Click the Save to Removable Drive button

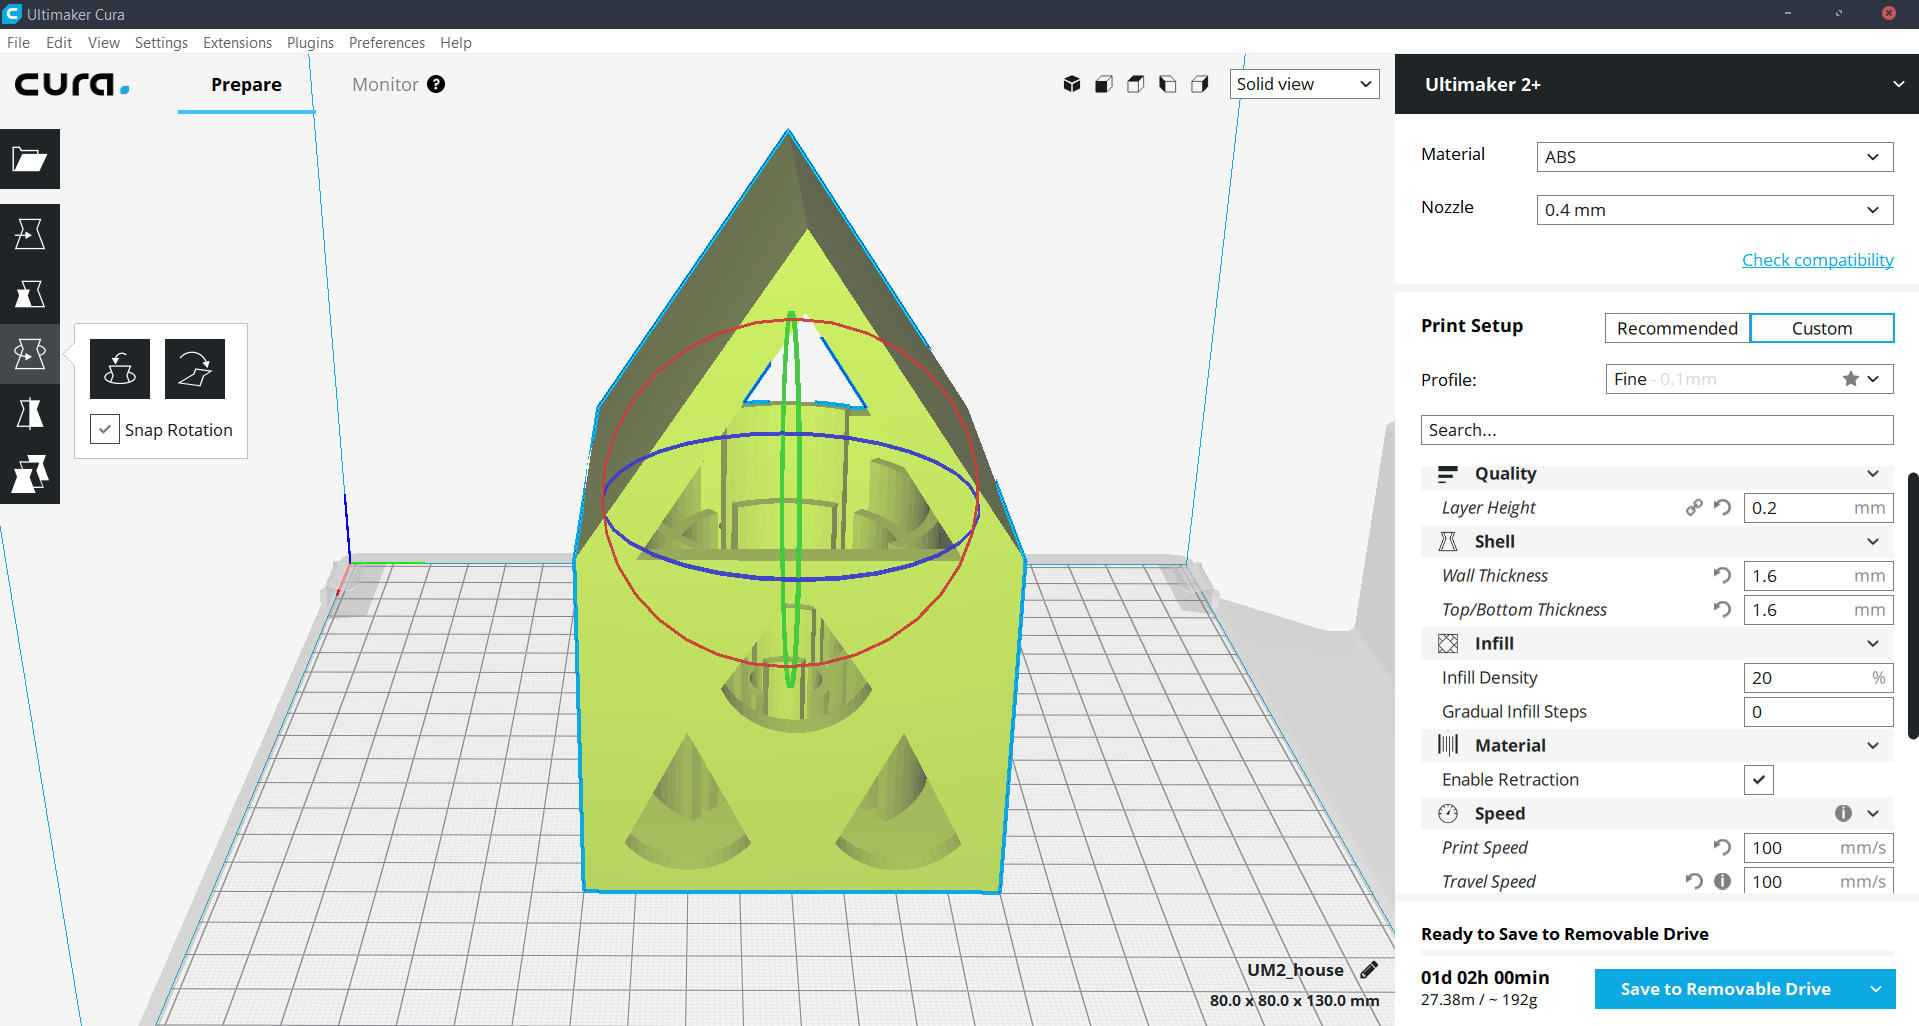(x=1726, y=989)
